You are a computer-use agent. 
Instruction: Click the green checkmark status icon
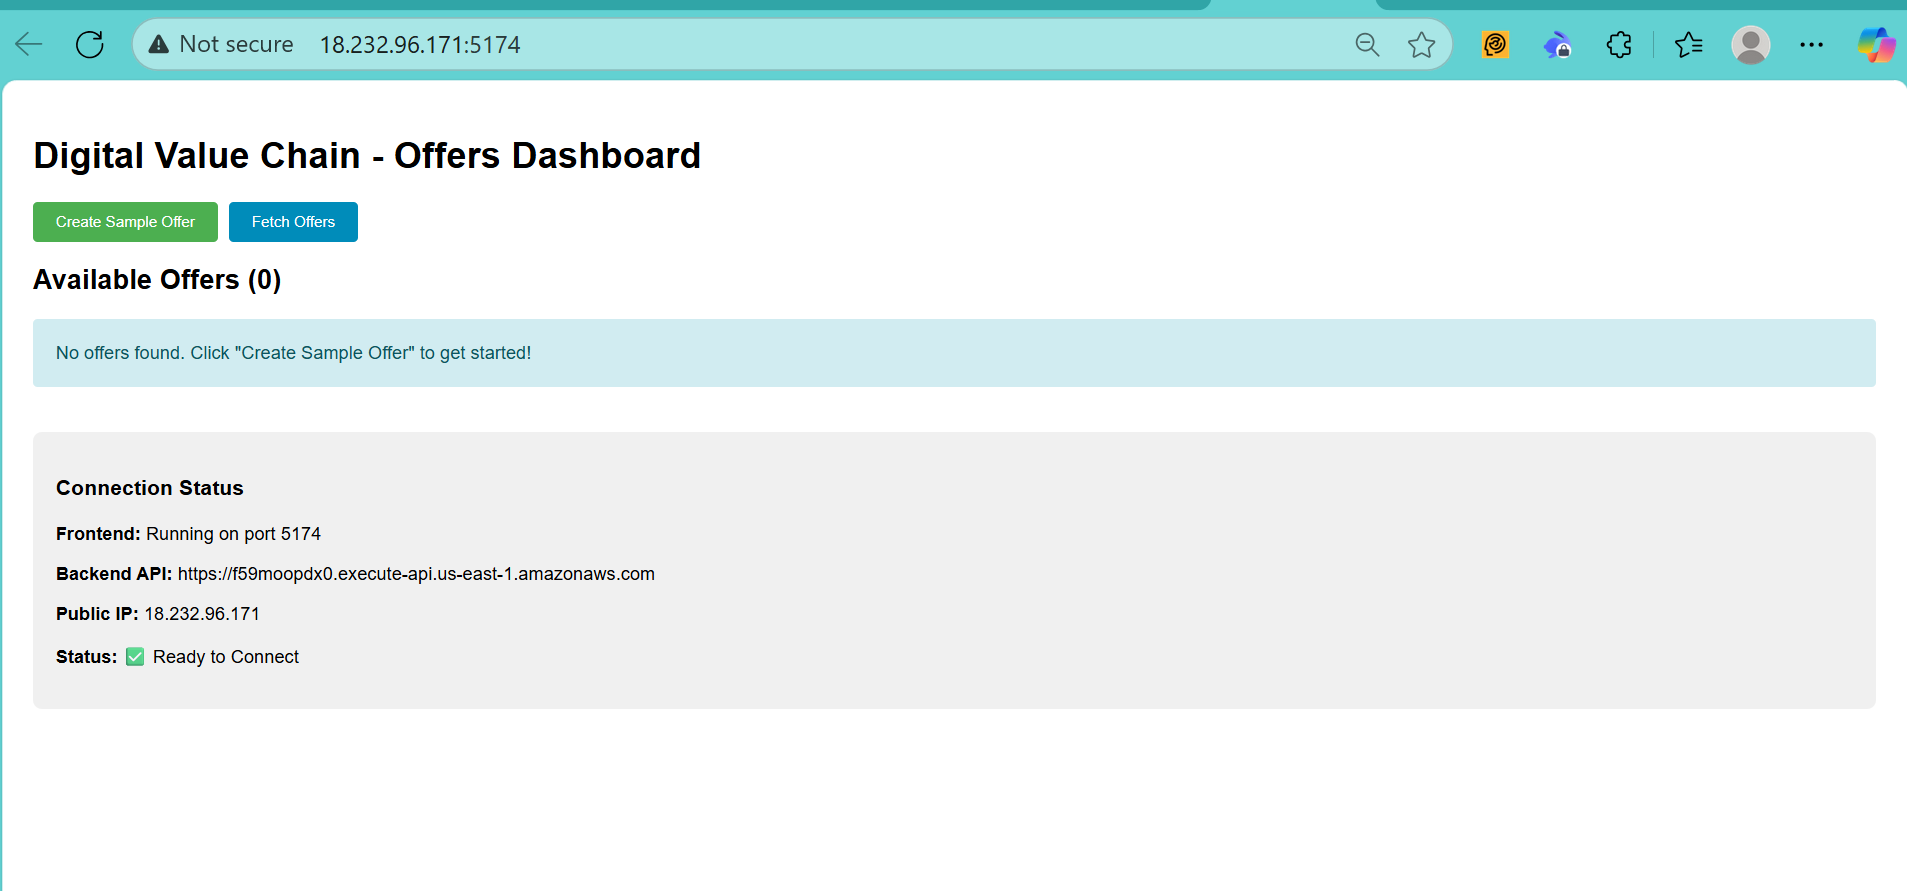click(x=135, y=657)
